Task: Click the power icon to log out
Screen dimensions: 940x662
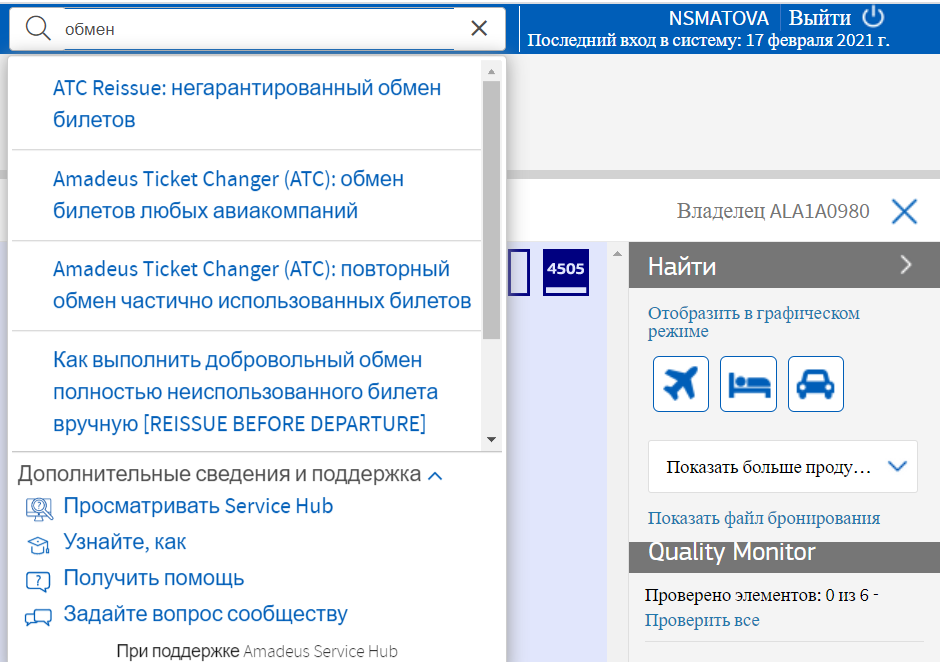Action: pyautogui.click(x=874, y=17)
